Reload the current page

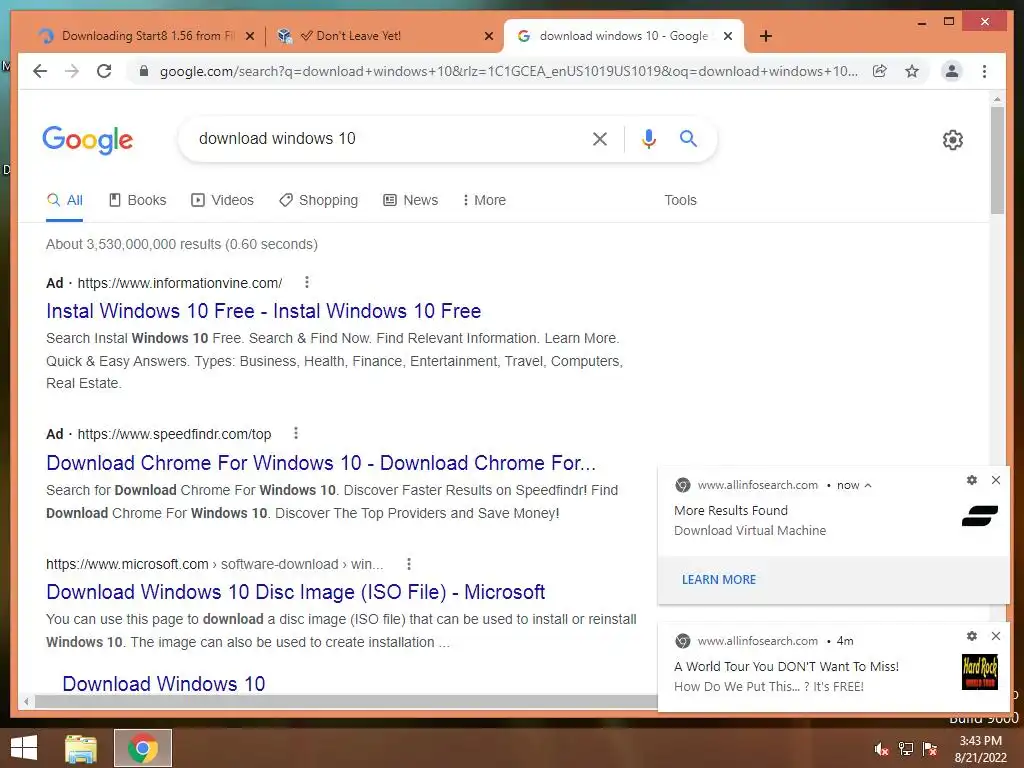pyautogui.click(x=104, y=71)
